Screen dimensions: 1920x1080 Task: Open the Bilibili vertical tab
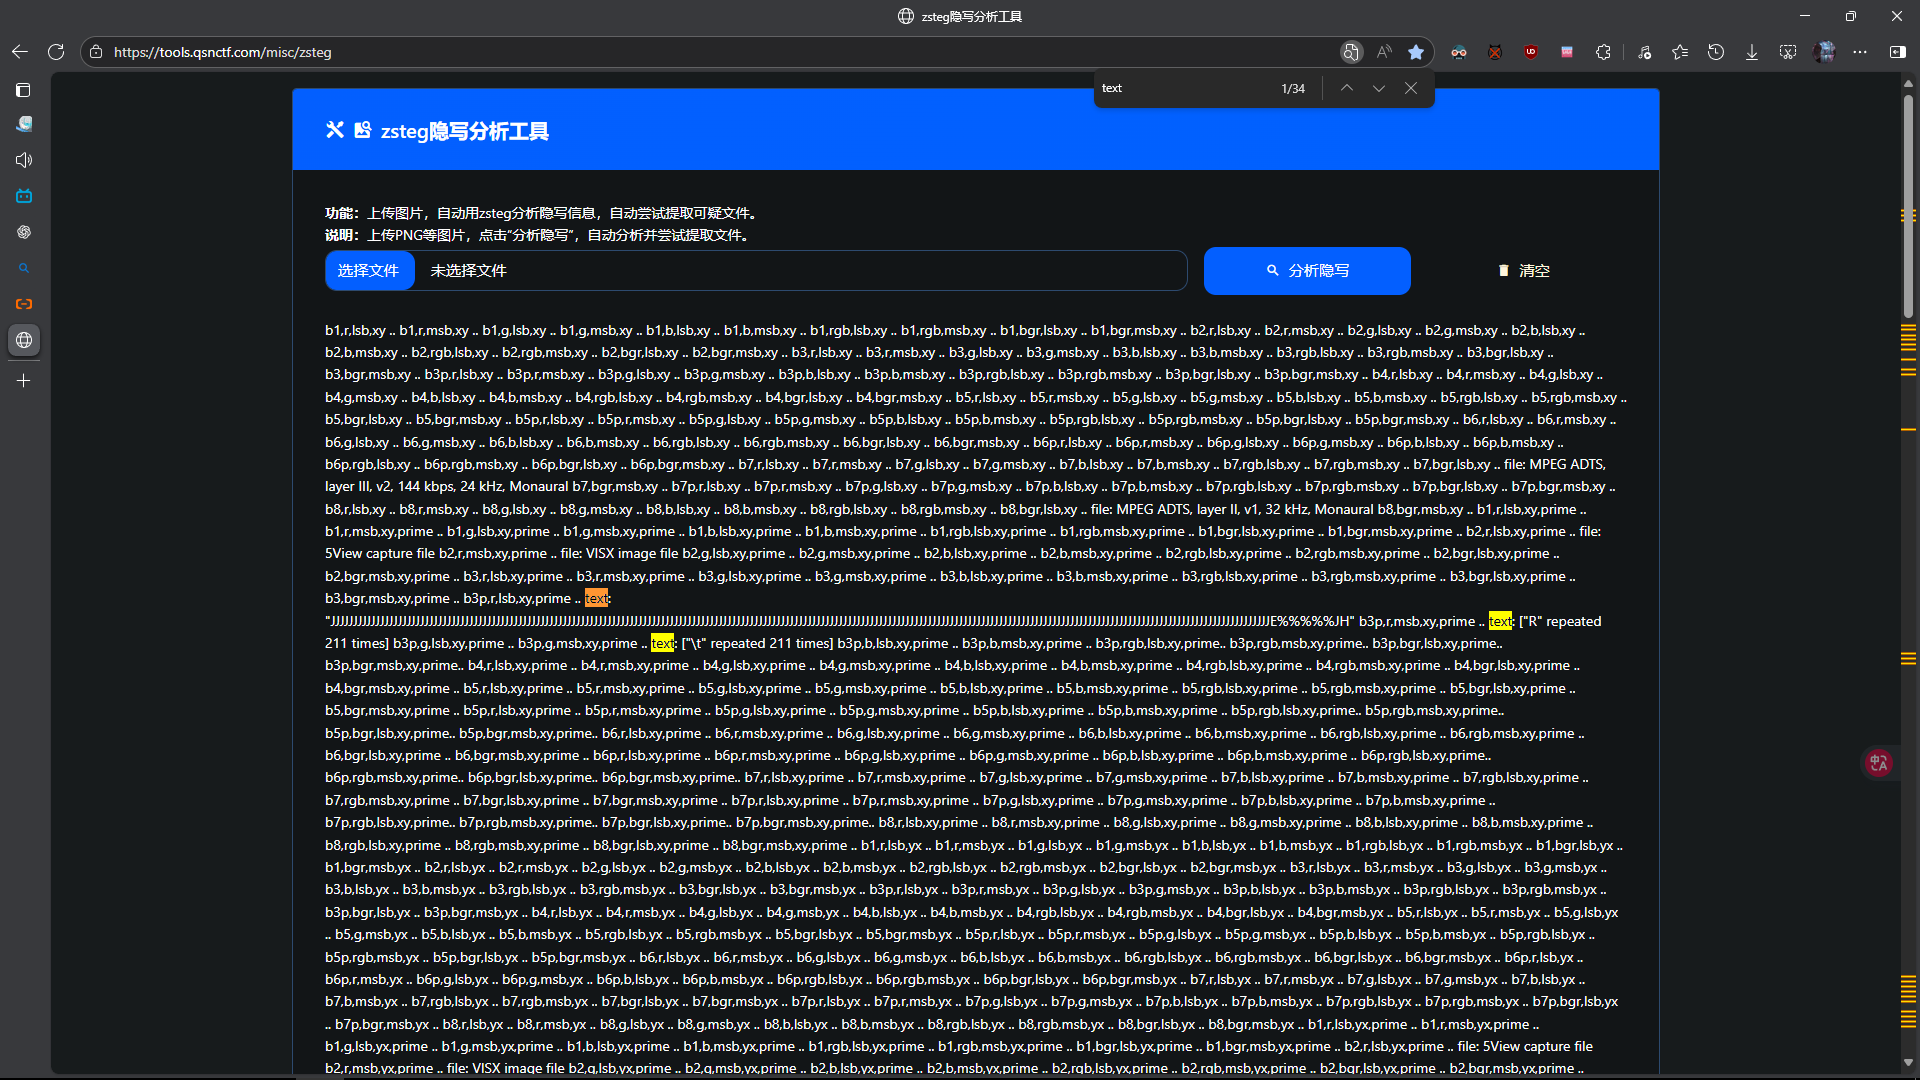(x=24, y=196)
